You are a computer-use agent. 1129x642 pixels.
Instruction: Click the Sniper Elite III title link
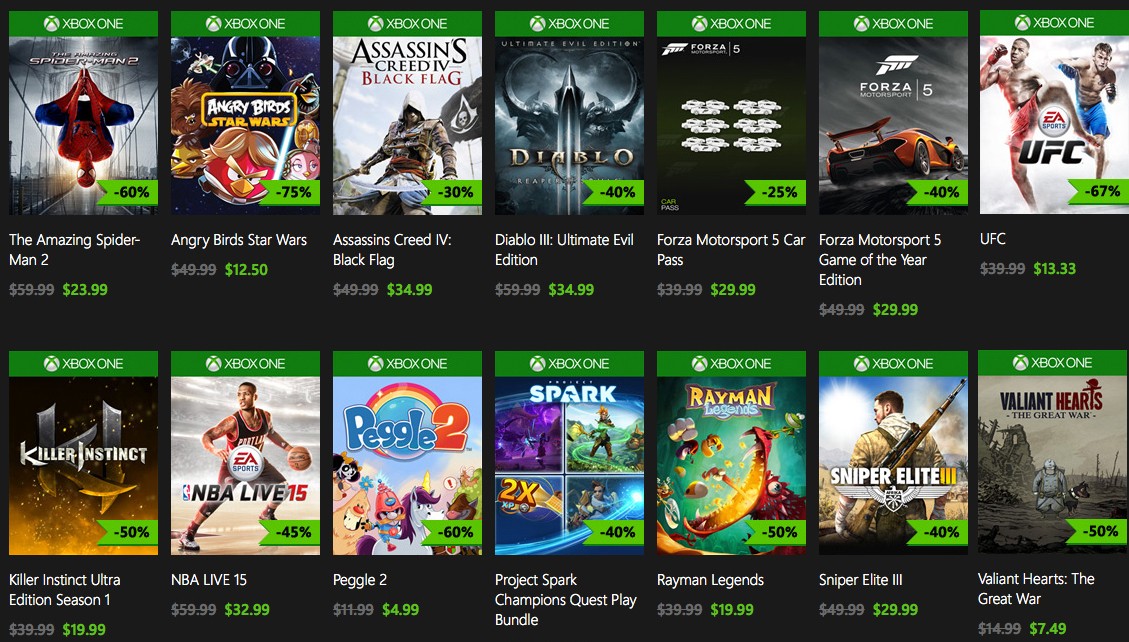[x=861, y=580]
